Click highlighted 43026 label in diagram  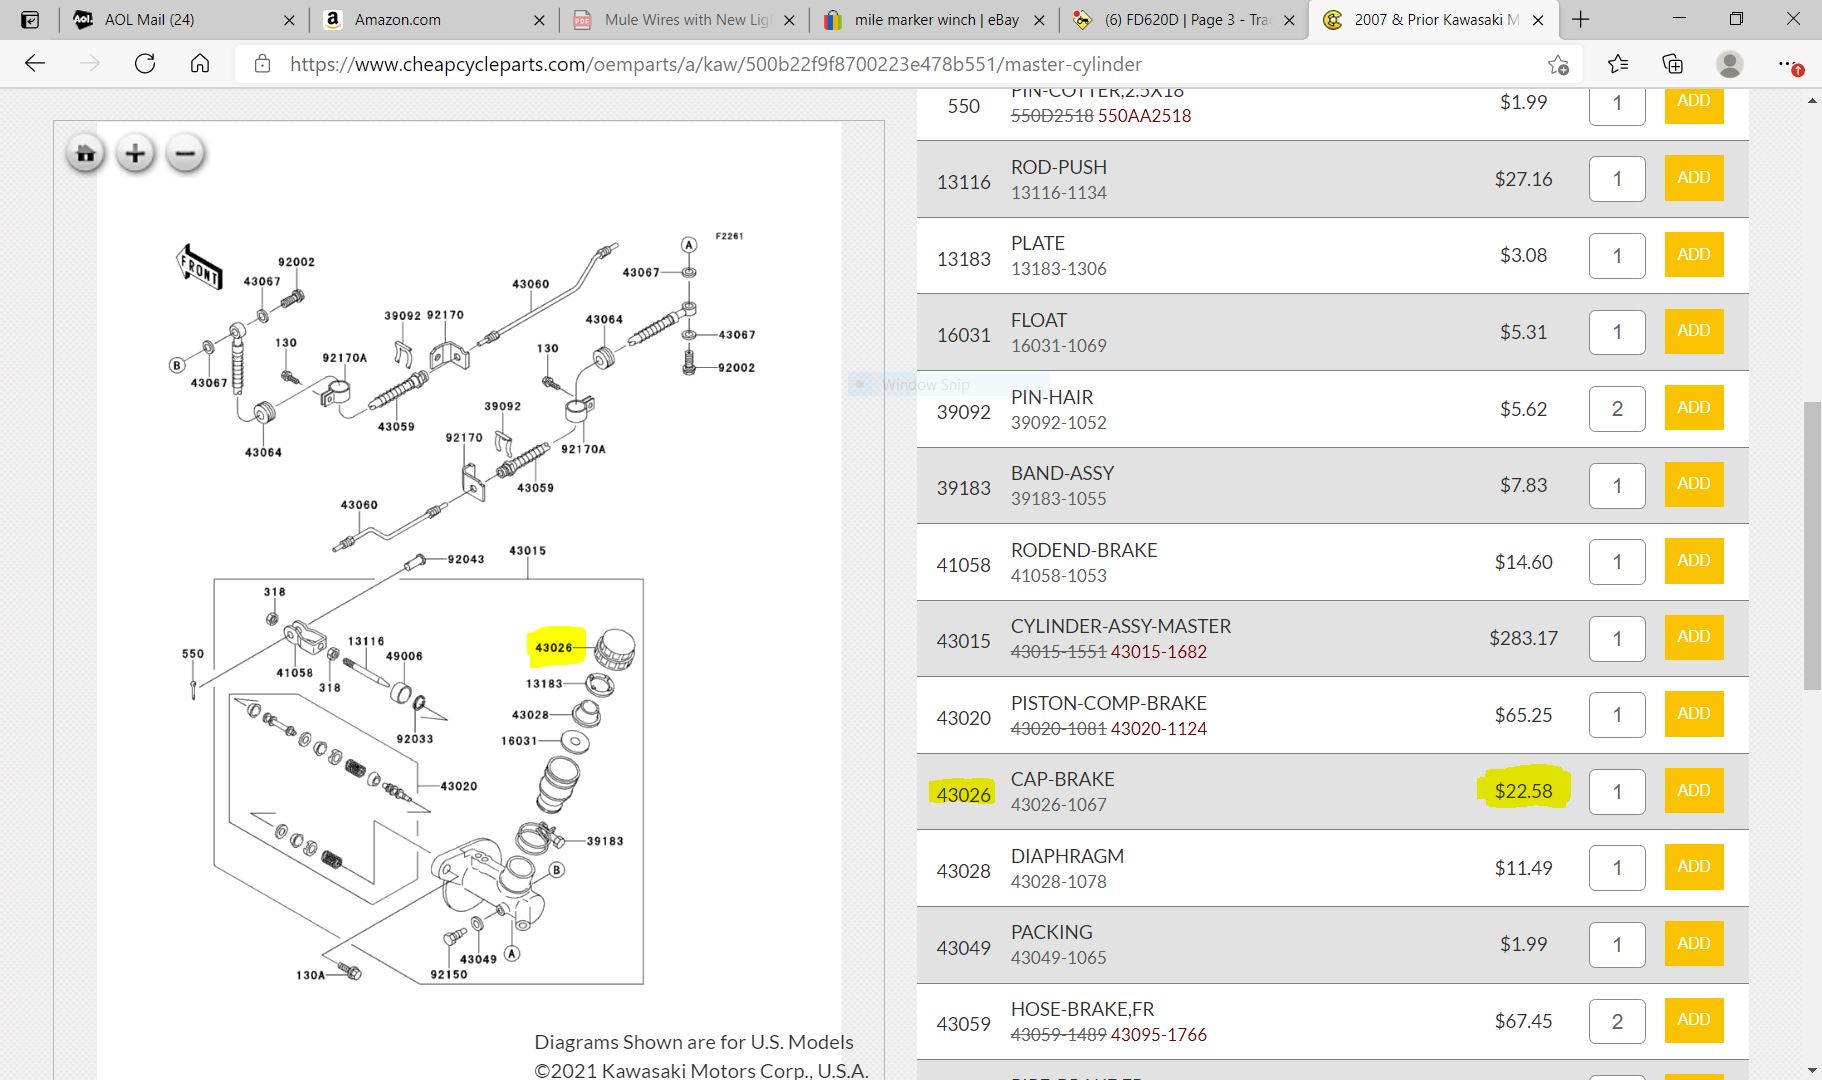pos(553,648)
